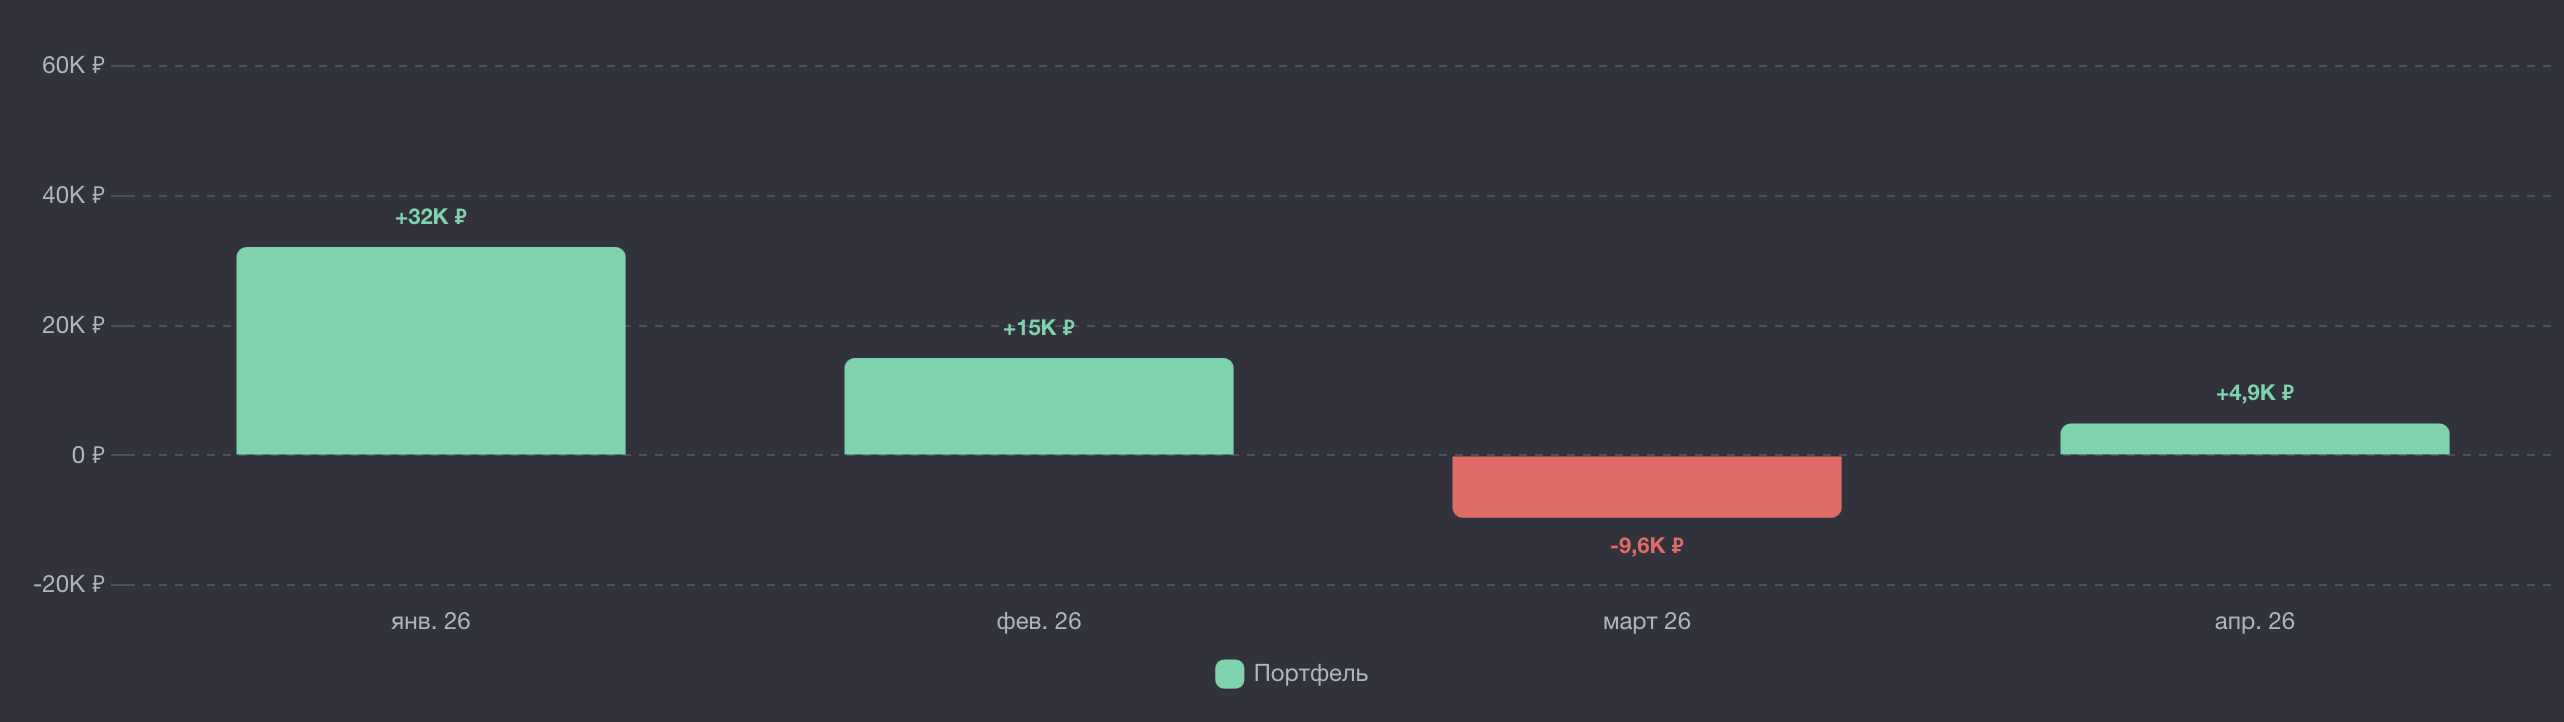
Task: Select the фев. 26 axis label
Action: pos(1038,621)
